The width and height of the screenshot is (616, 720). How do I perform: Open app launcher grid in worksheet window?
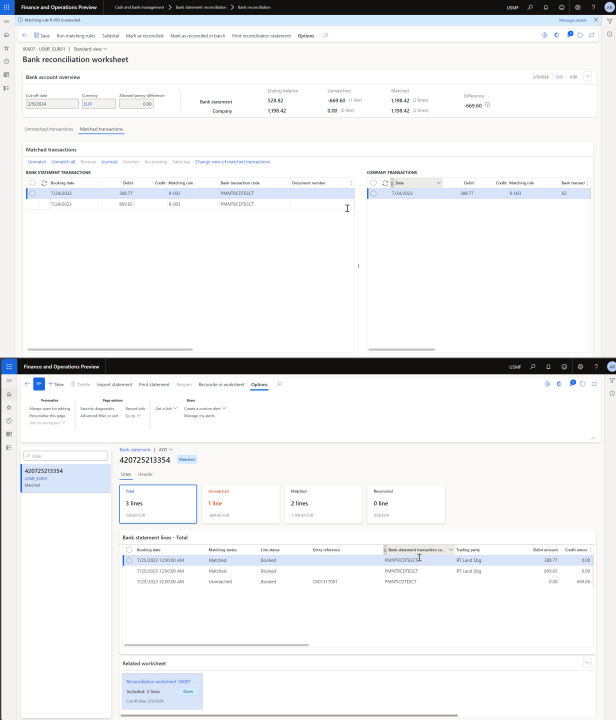[x=6, y=7]
